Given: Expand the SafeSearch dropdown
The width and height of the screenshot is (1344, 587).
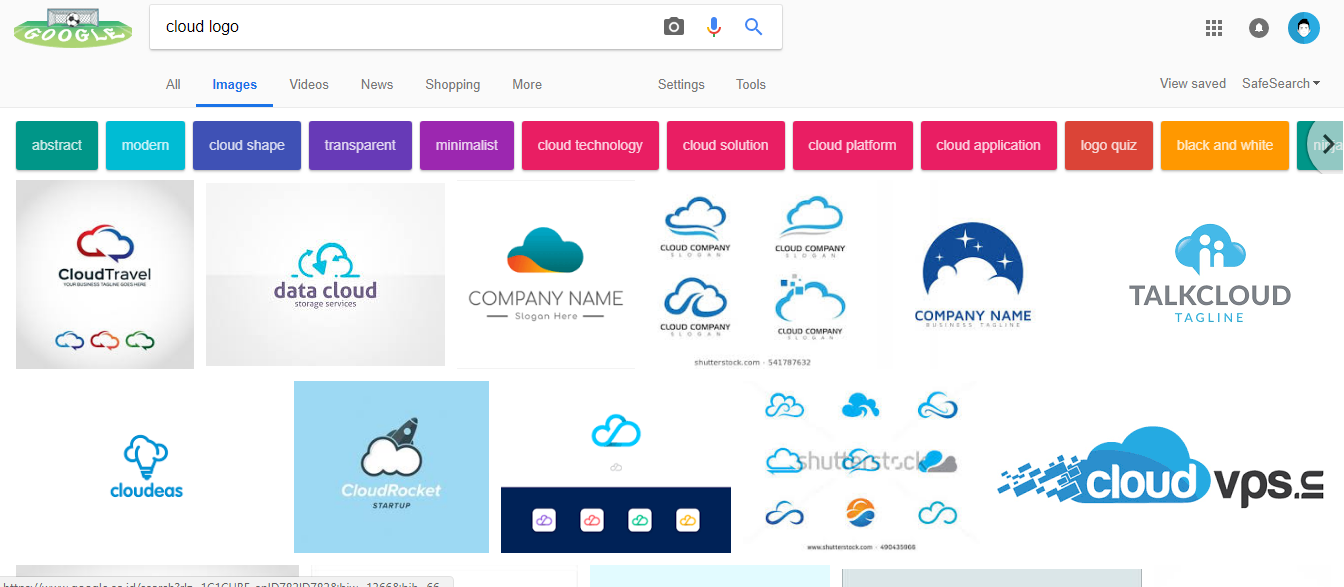Looking at the screenshot, I should point(1281,84).
